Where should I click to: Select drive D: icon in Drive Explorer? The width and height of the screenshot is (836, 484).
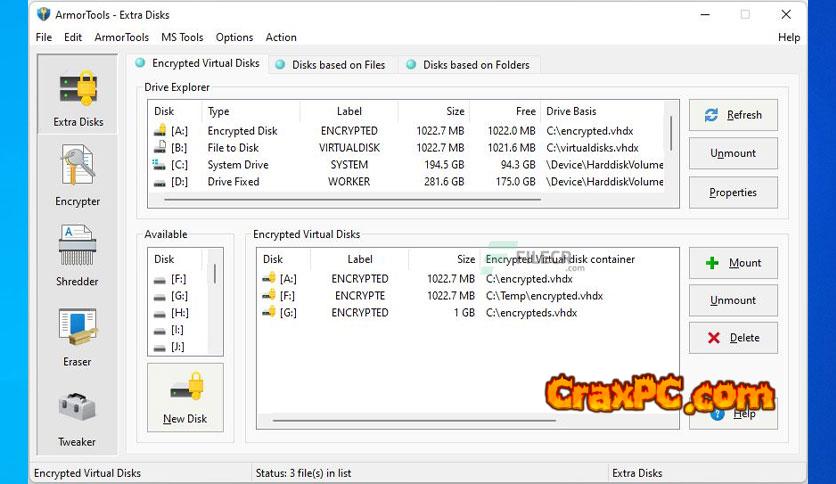[159, 183]
